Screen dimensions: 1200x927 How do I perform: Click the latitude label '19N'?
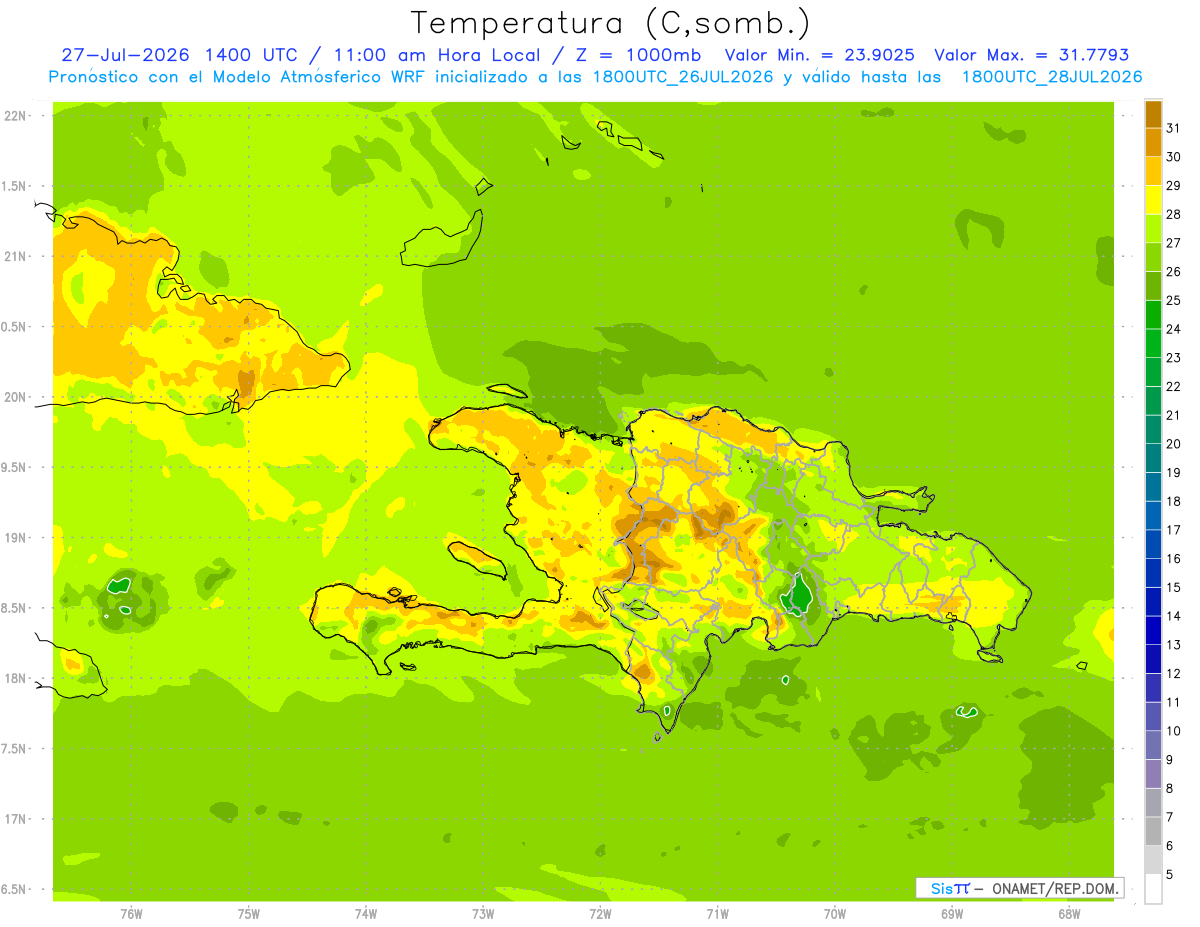pyautogui.click(x=15, y=538)
